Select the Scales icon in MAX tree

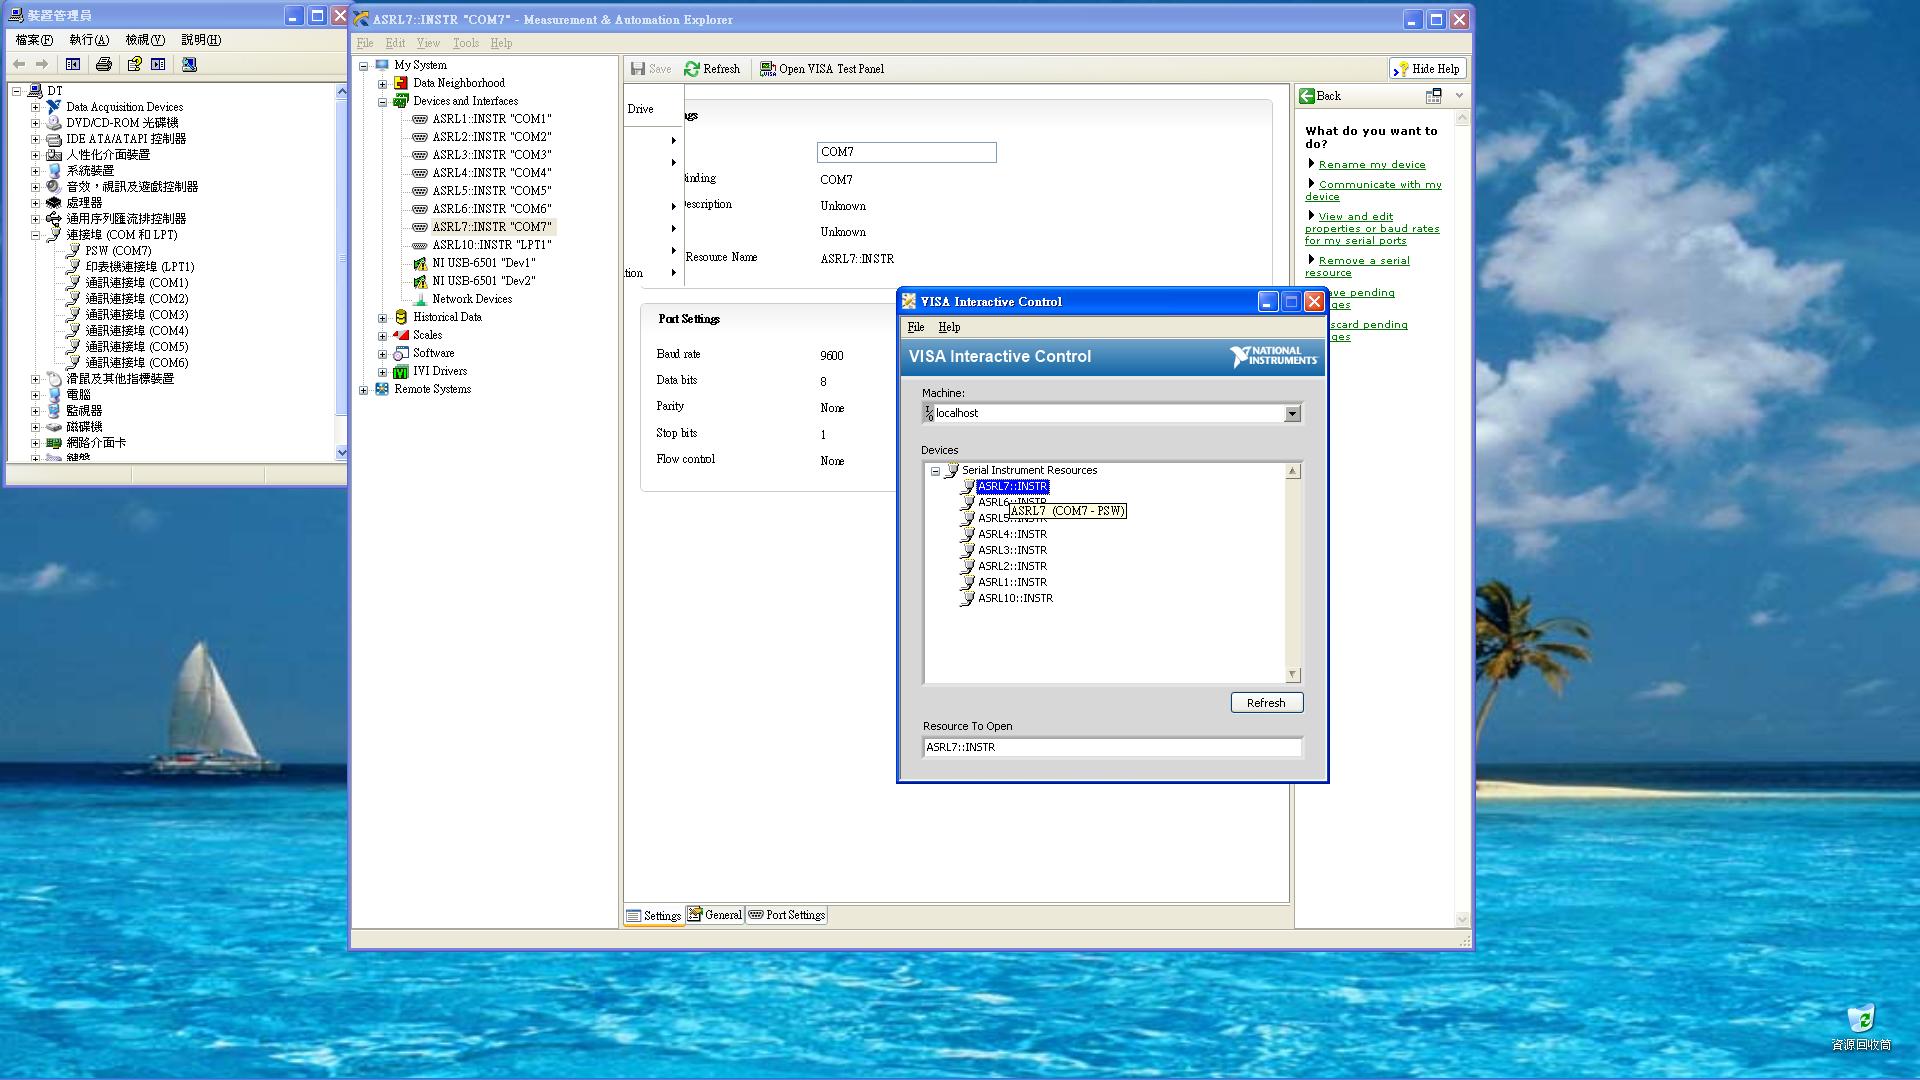pos(401,335)
